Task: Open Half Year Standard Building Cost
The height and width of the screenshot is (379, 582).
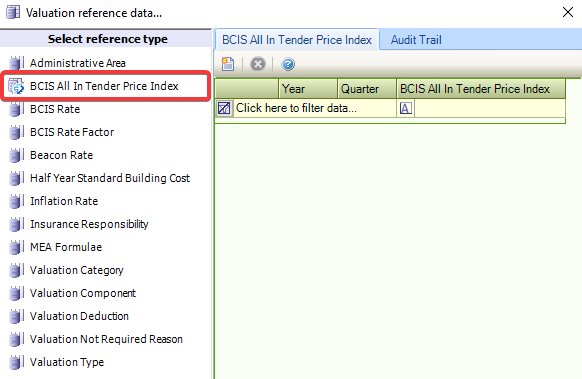Action: click(110, 178)
